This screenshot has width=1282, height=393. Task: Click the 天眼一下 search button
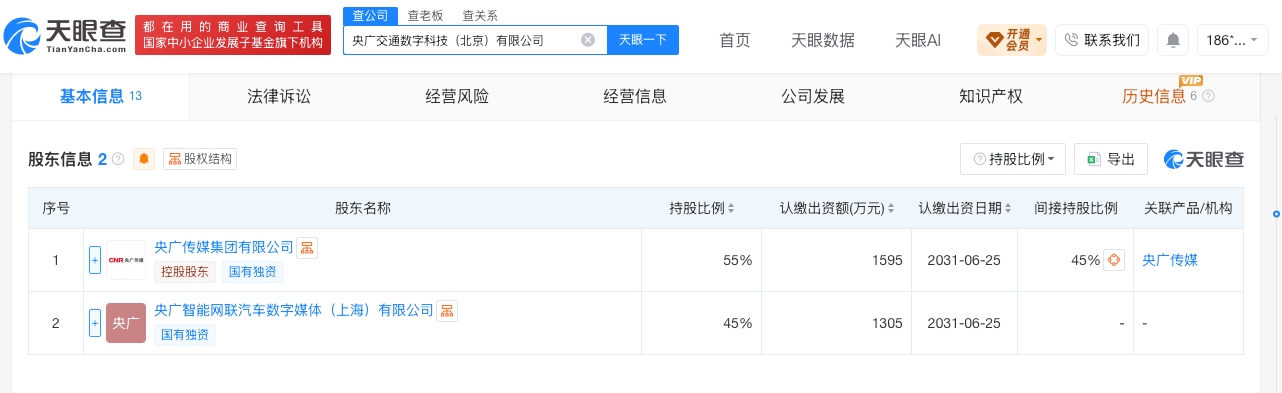(x=643, y=40)
